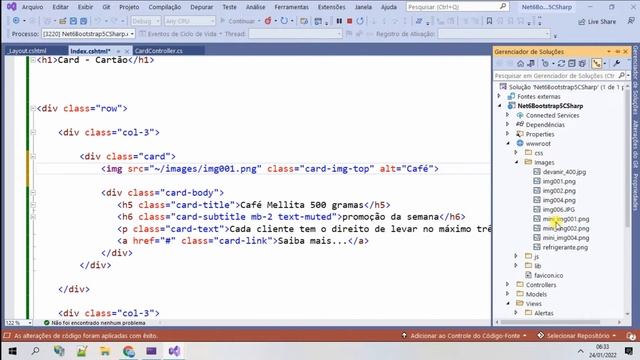Open the Depurar menu
Viewport: 640px width, 360px height.
point(202,7)
